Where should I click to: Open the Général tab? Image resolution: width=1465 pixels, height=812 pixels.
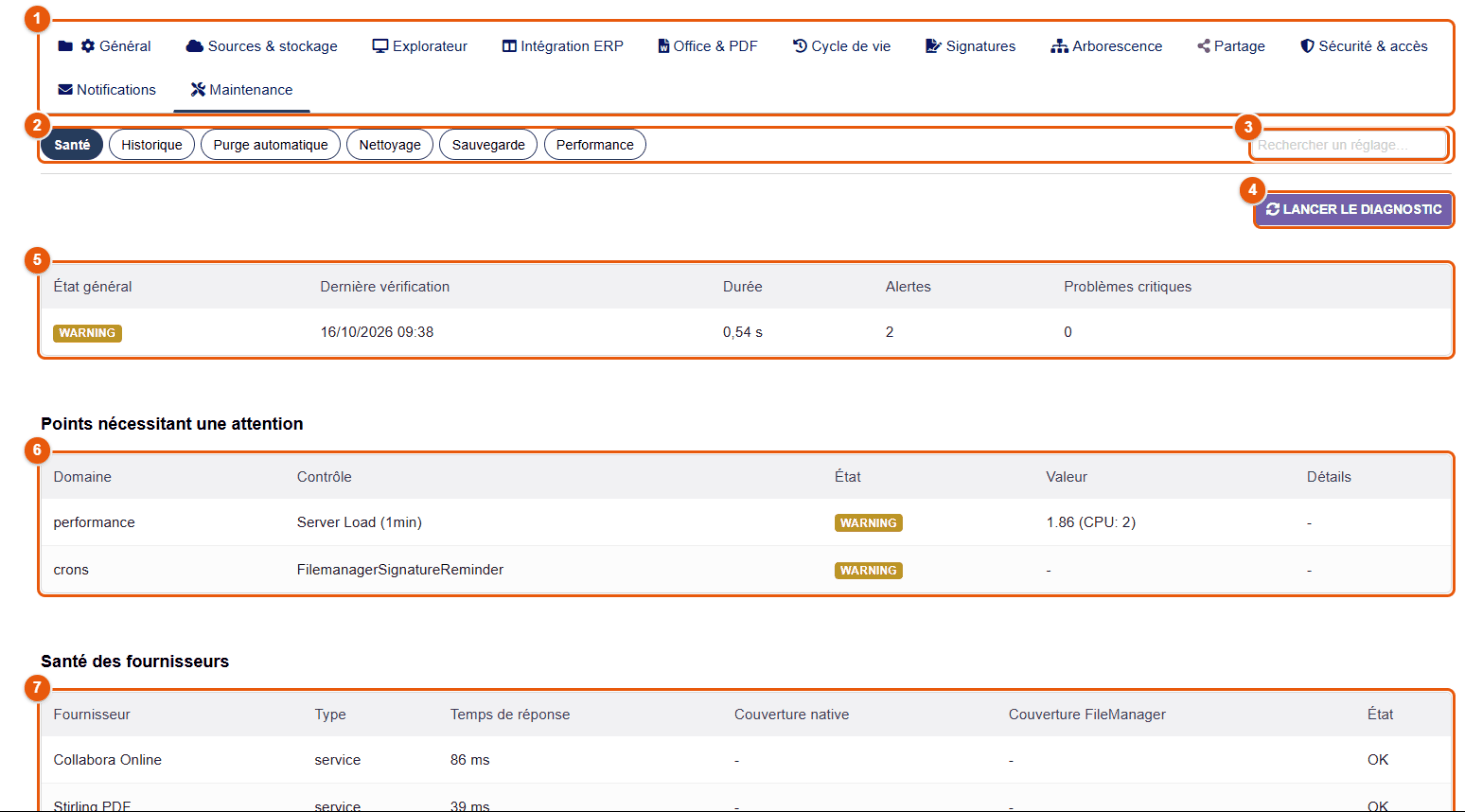[105, 46]
